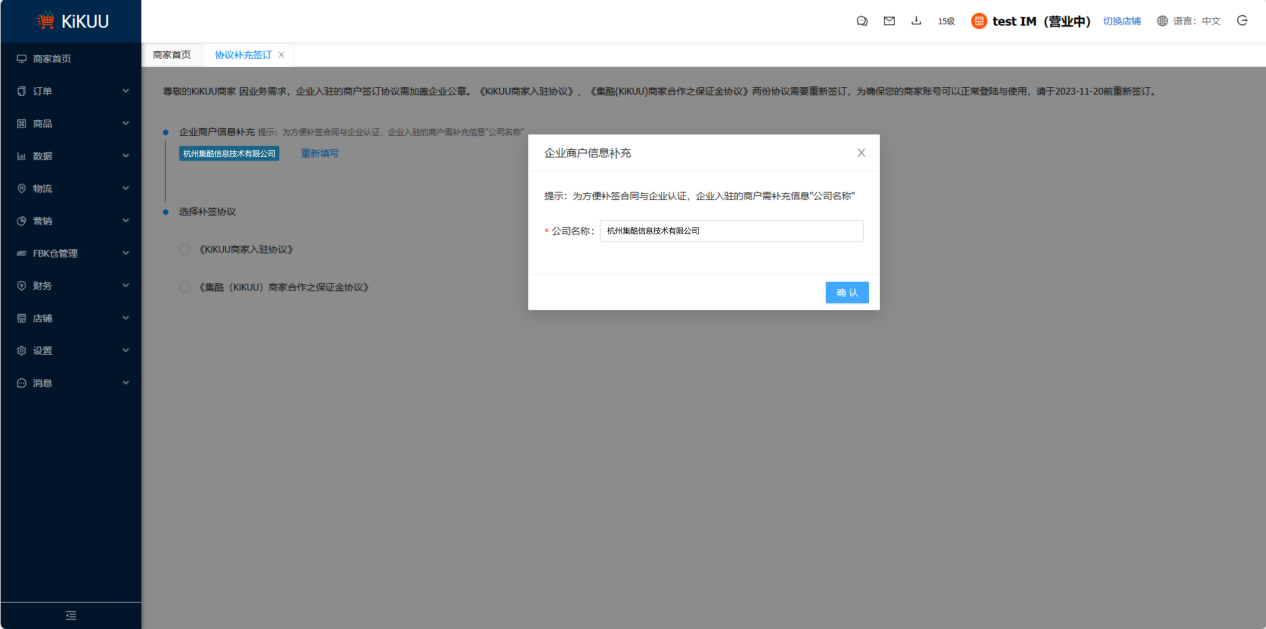This screenshot has width=1266, height=629.
Task: Click the 15级 level indicator
Action: tap(946, 21)
